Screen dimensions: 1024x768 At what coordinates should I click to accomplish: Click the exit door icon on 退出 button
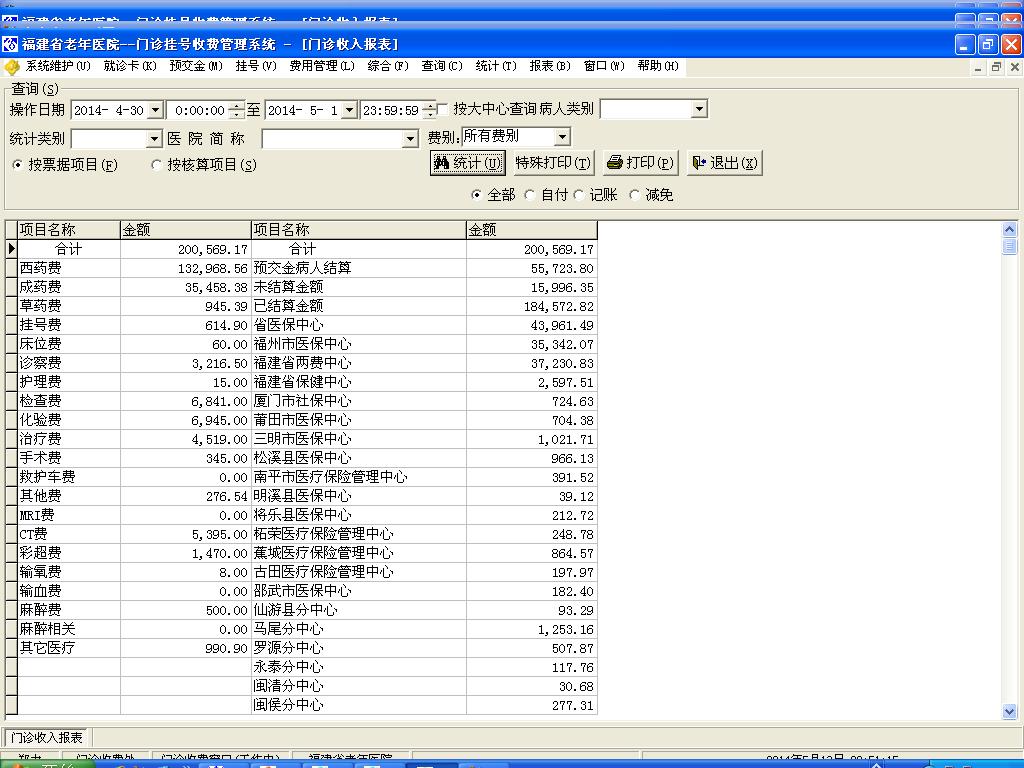pyautogui.click(x=699, y=163)
